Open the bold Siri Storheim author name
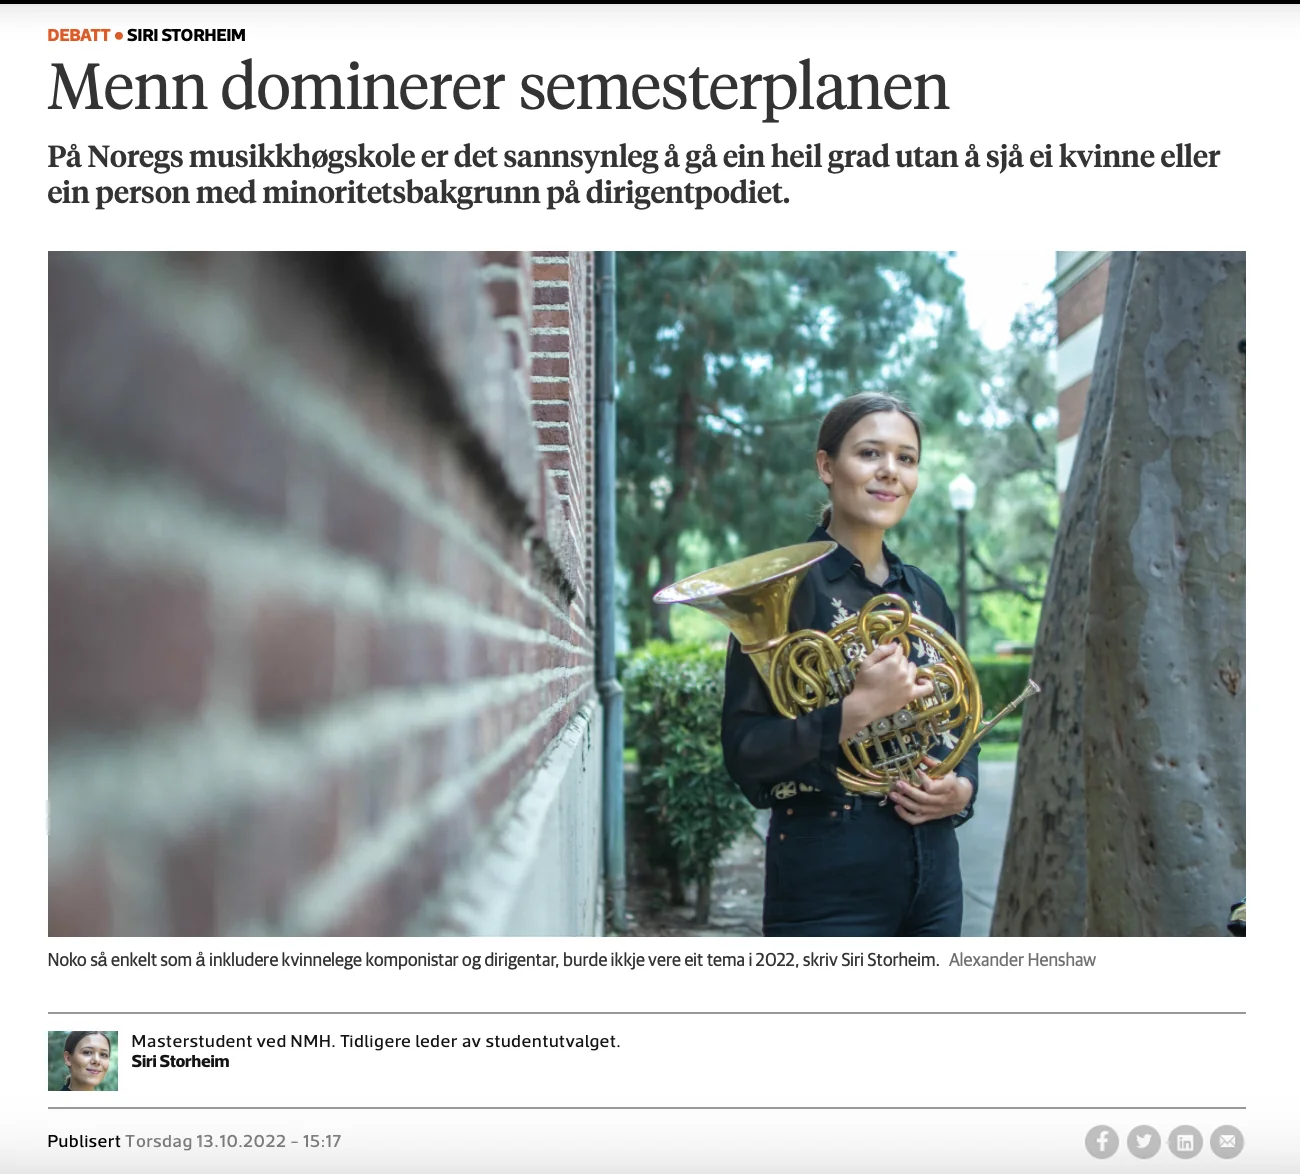Screen dimensions: 1300x1174 pos(180,1062)
